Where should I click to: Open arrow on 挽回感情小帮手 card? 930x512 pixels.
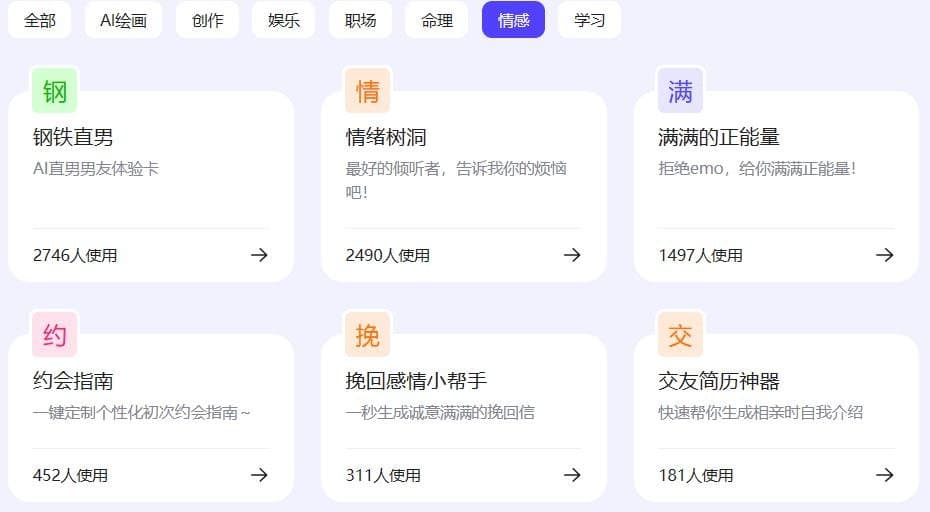(x=572, y=475)
